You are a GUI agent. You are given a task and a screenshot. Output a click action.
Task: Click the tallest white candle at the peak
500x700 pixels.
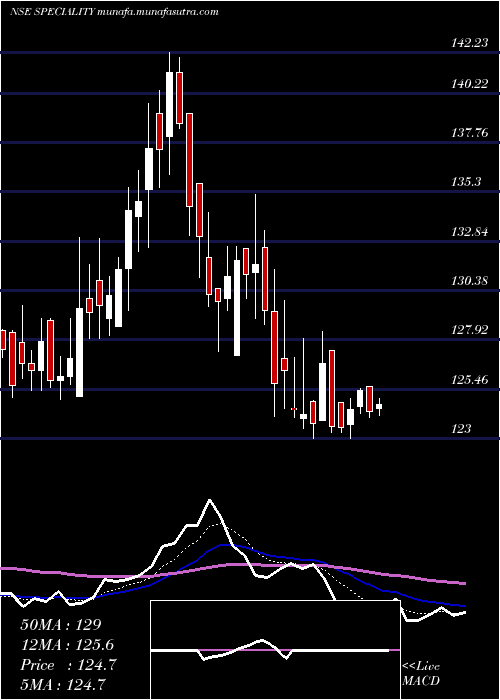[169, 104]
